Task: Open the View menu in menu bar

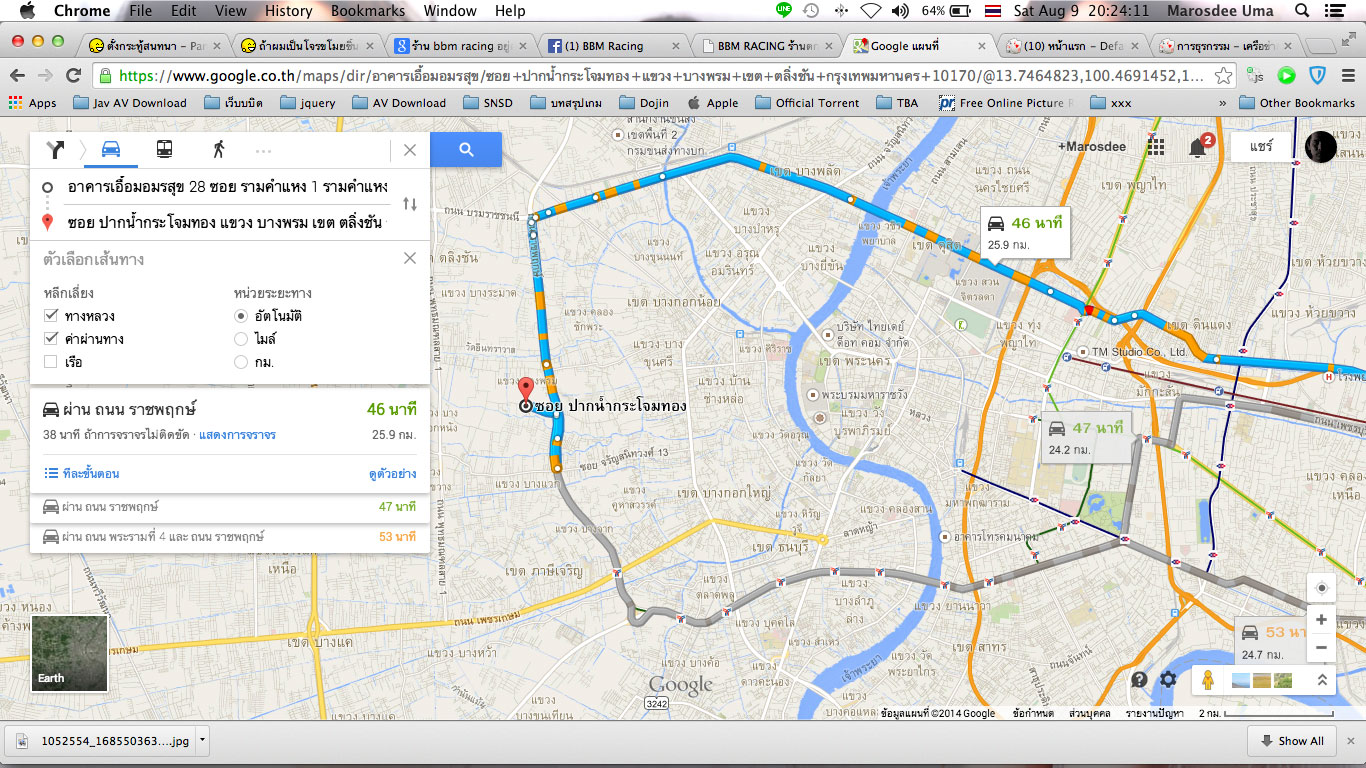Action: (x=230, y=11)
